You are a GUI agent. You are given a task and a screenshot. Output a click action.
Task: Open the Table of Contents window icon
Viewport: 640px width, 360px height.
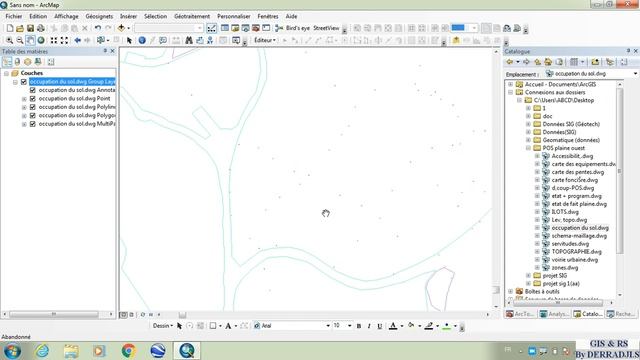click(224, 28)
